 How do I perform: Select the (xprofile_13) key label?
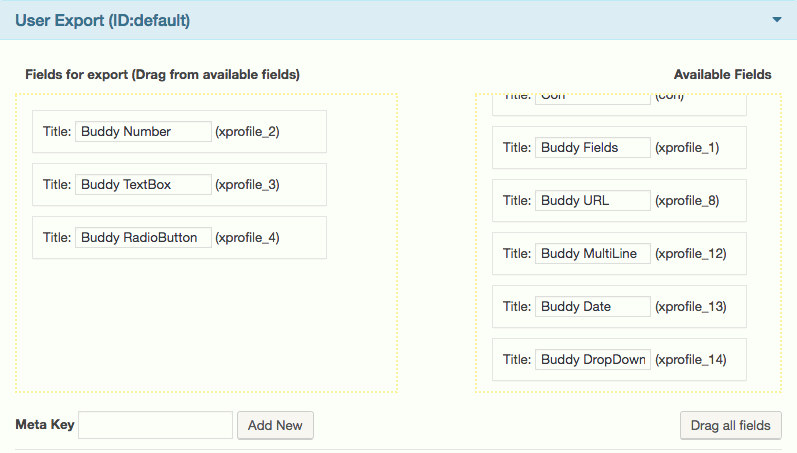point(691,307)
